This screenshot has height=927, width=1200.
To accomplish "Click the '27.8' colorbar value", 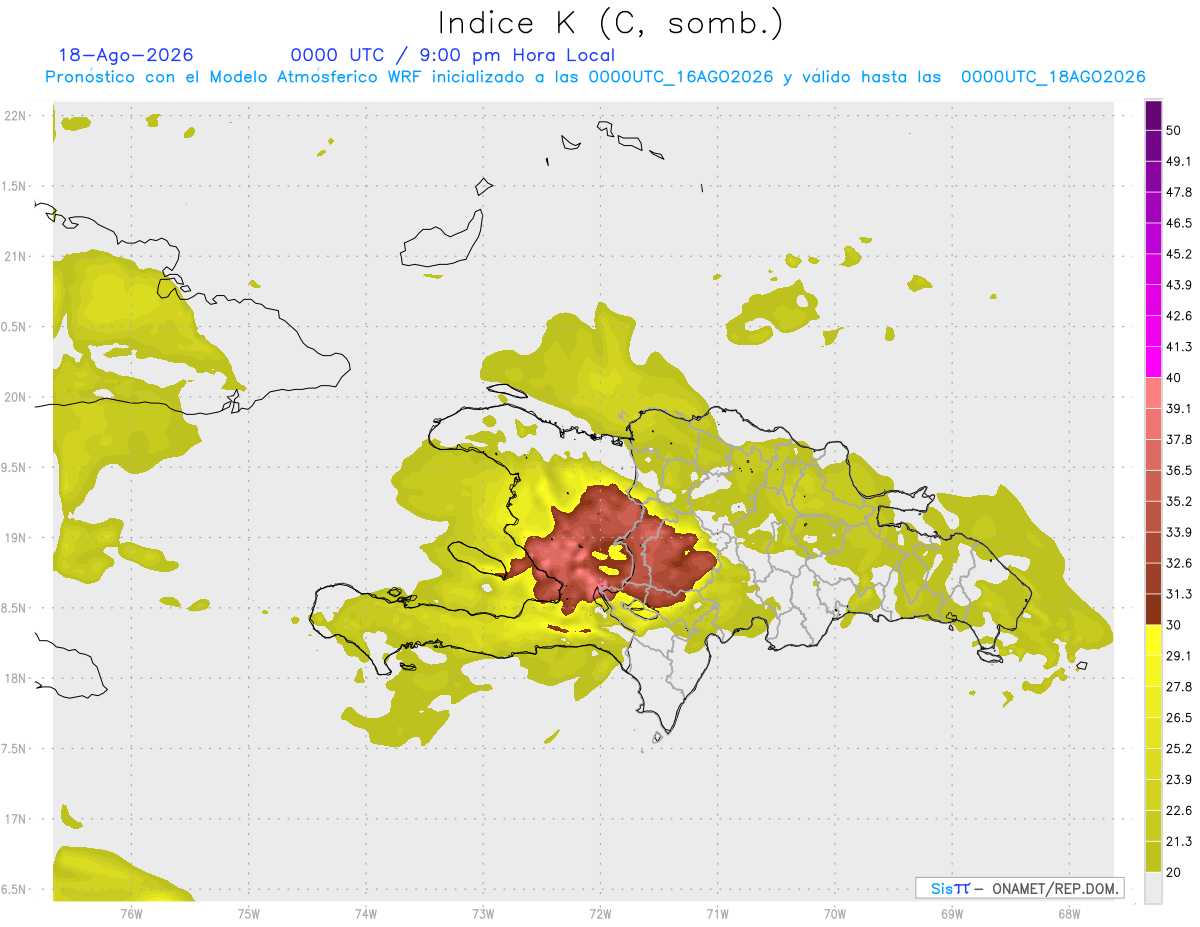I will tap(1179, 687).
